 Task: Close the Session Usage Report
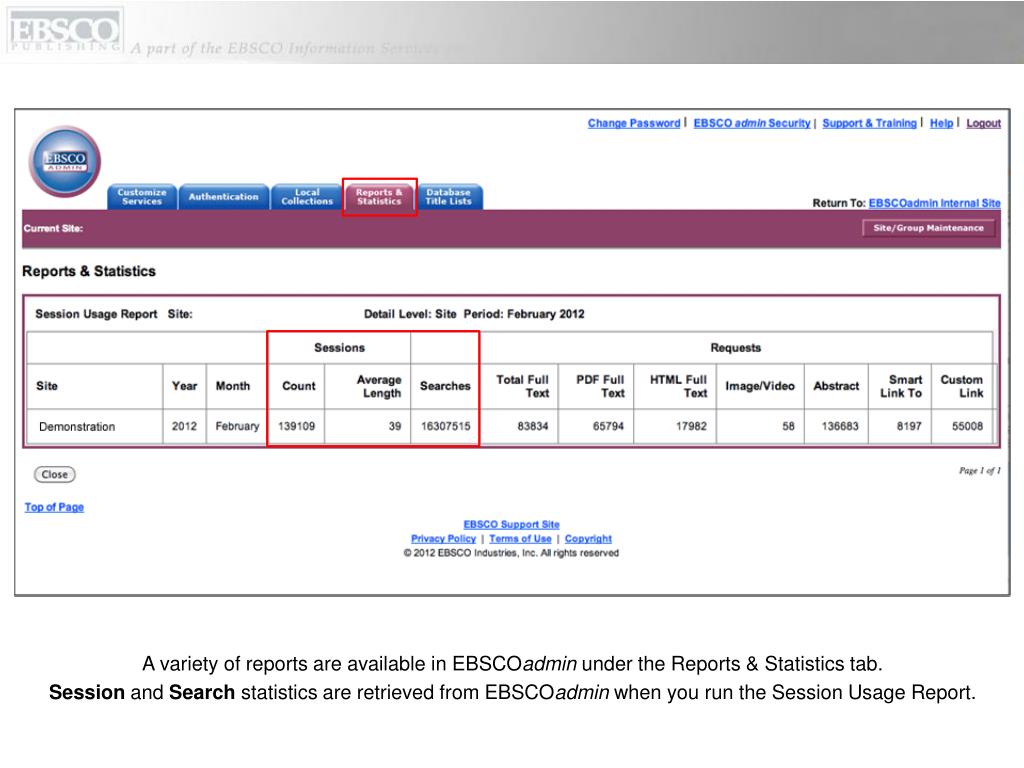55,474
